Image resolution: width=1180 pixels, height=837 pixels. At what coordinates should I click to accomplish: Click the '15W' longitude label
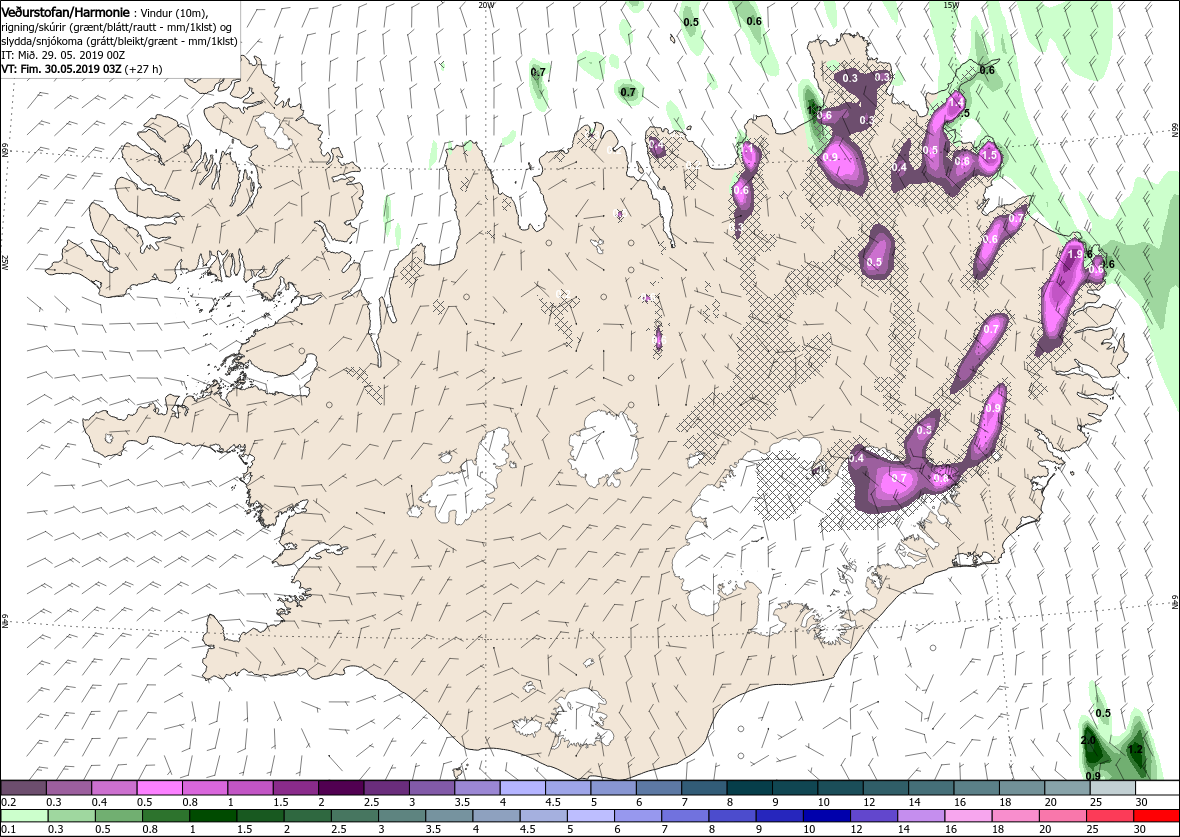(951, 5)
